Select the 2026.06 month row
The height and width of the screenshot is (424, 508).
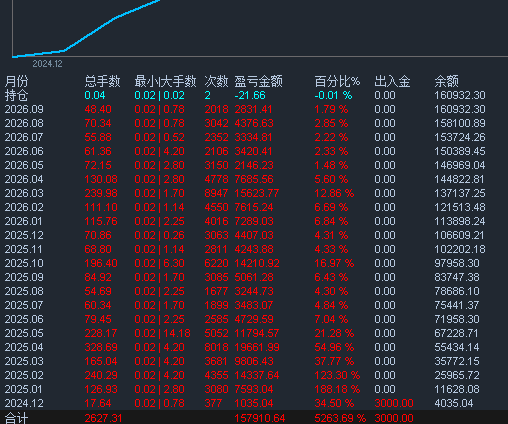click(24, 152)
